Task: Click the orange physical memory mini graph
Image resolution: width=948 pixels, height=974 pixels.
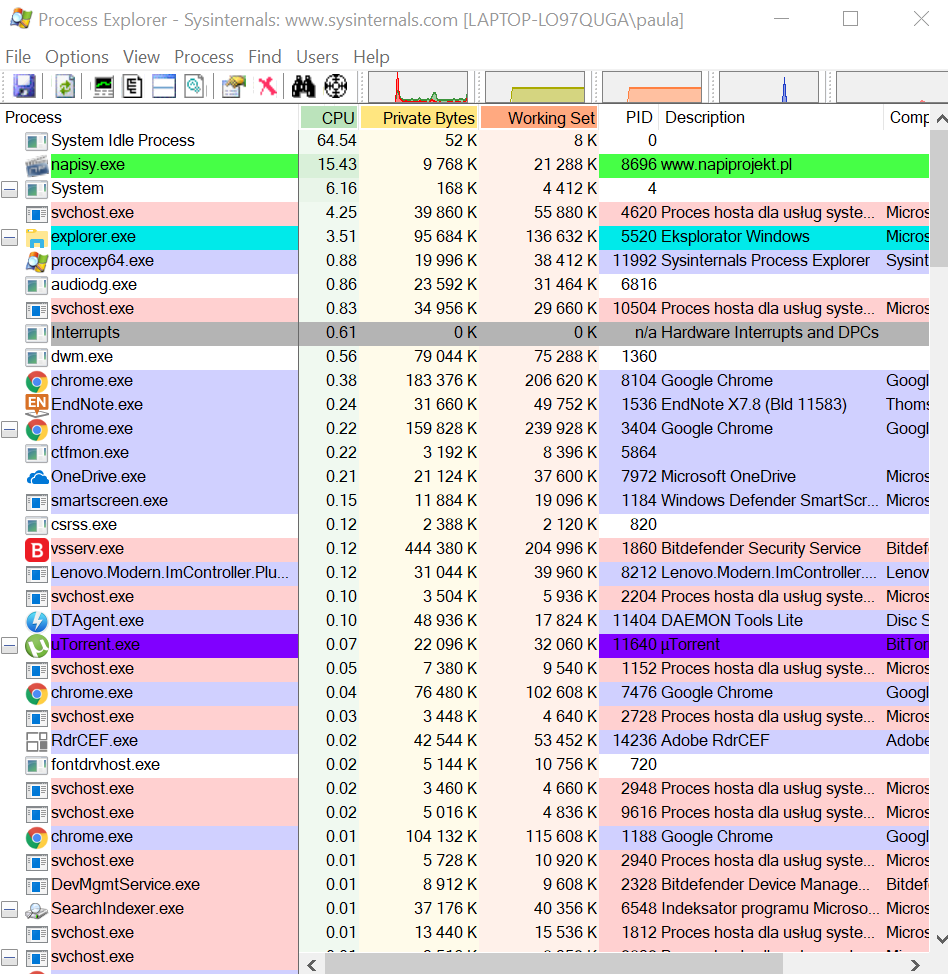Action: coord(652,86)
